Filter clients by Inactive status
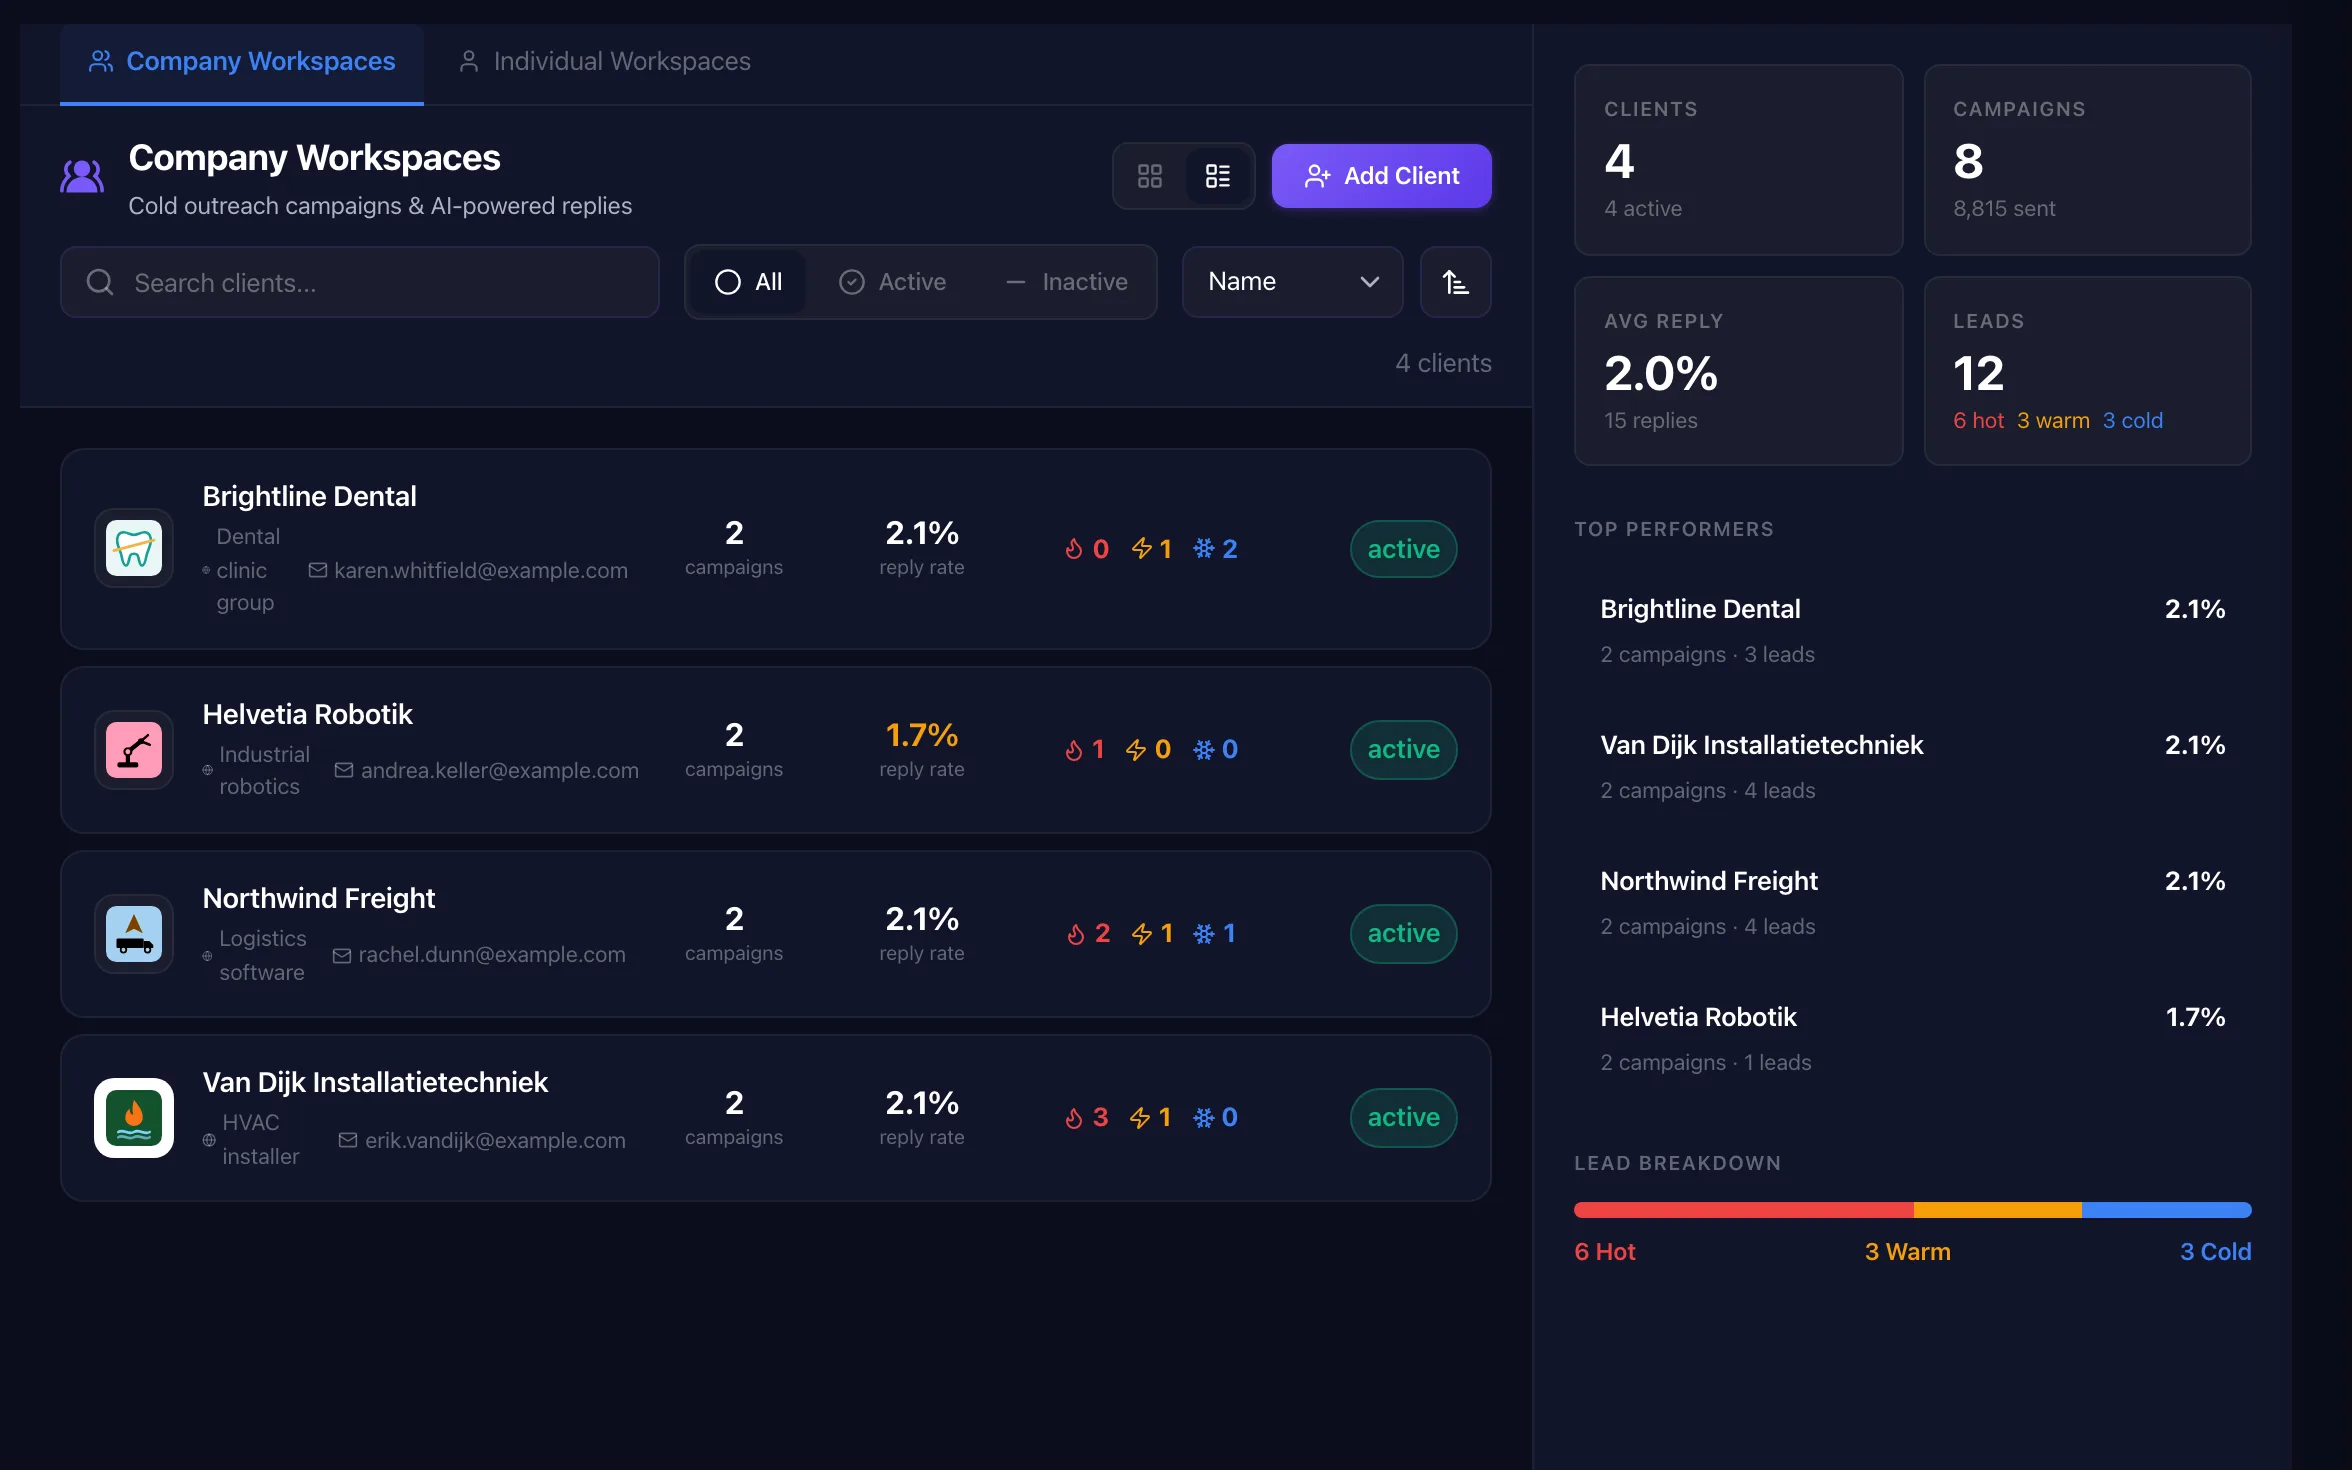This screenshot has height=1470, width=2352. (1067, 282)
